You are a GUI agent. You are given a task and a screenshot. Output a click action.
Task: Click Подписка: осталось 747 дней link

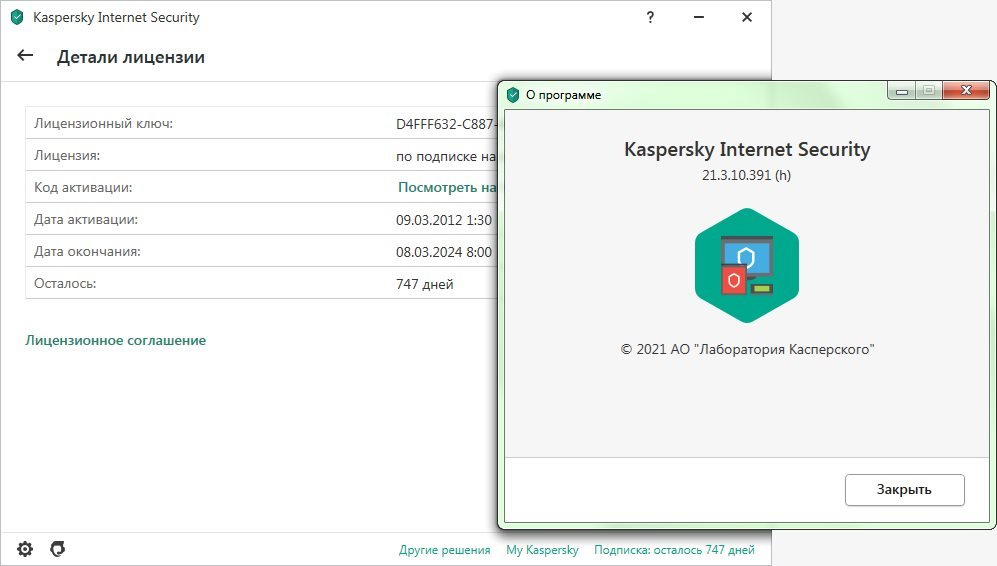[x=674, y=549]
